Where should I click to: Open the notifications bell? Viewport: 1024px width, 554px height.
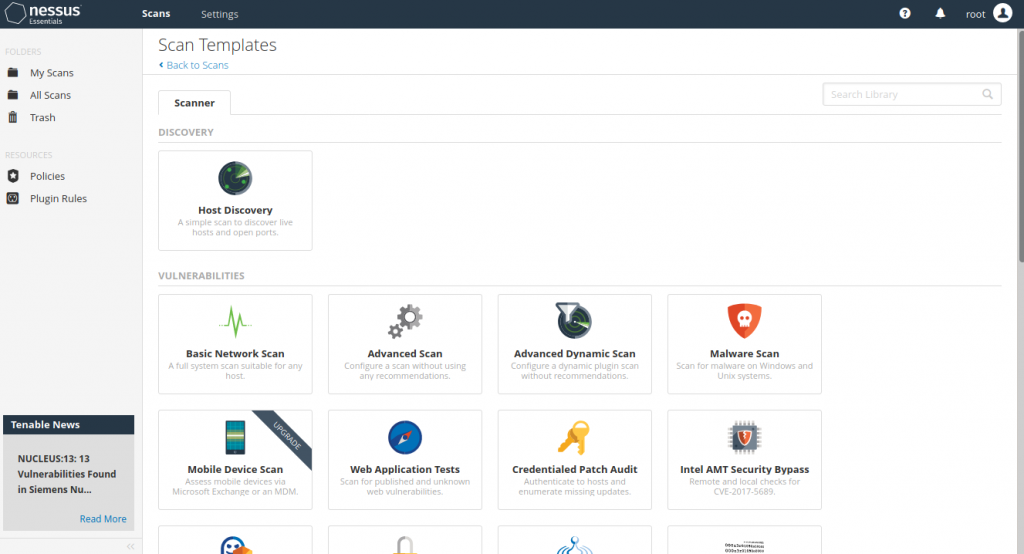pyautogui.click(x=940, y=13)
